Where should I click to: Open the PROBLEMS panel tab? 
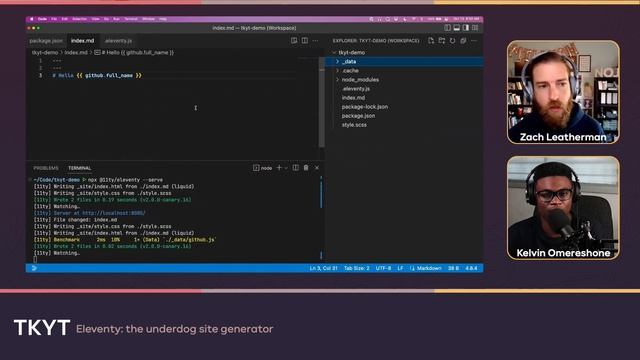coord(46,168)
